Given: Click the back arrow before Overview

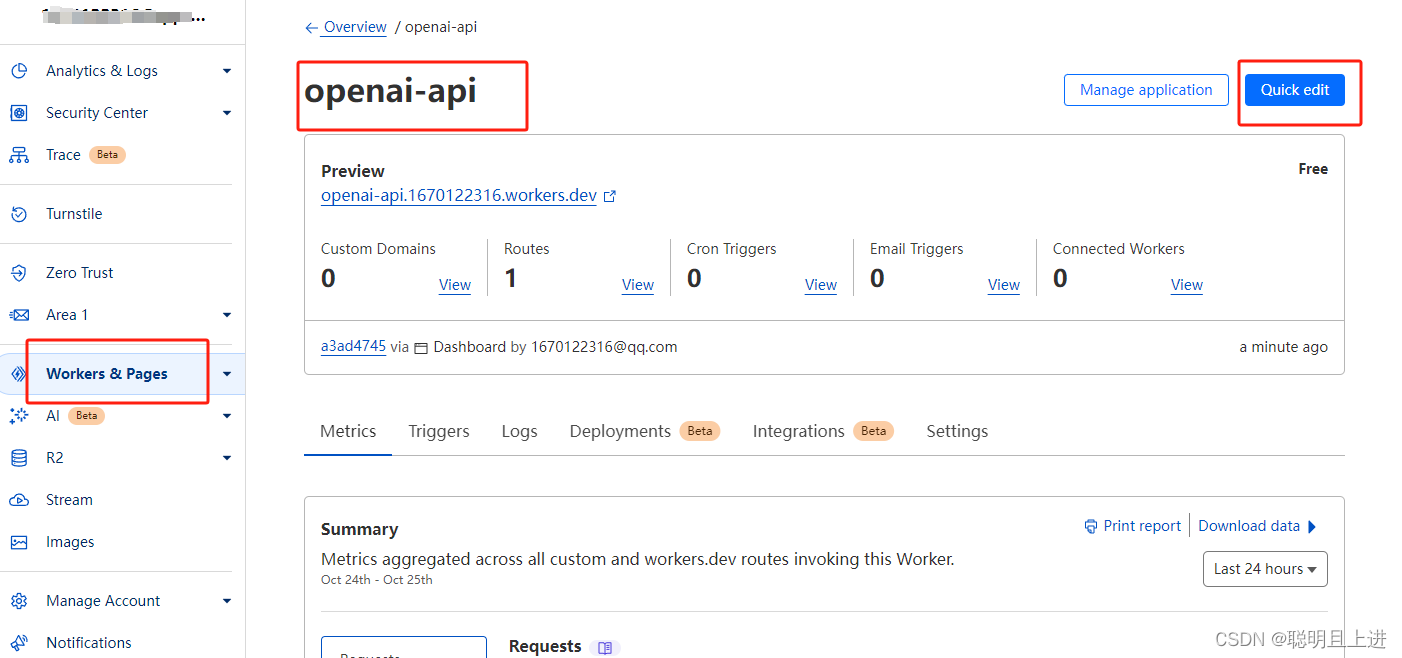Looking at the screenshot, I should 312,28.
